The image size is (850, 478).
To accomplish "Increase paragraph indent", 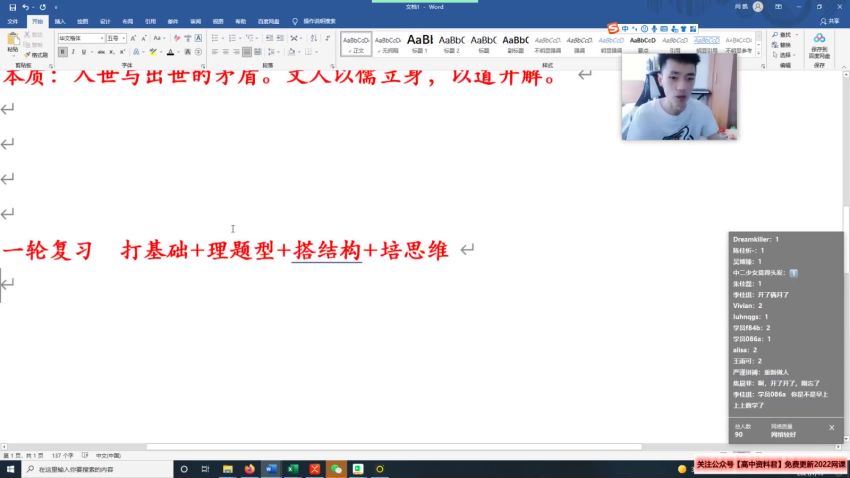I will (280, 38).
